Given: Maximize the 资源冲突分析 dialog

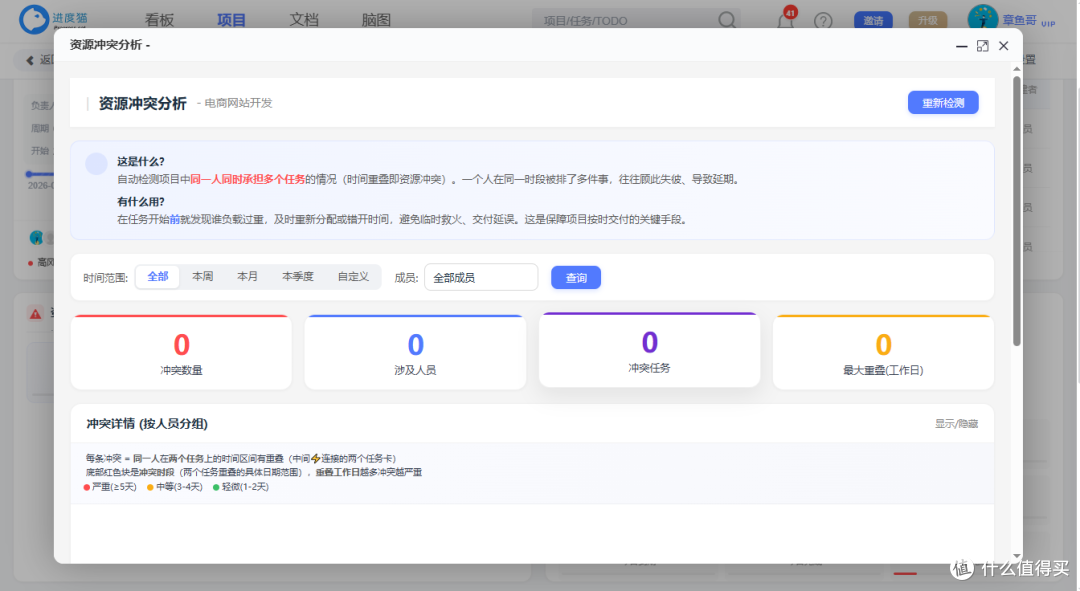Looking at the screenshot, I should [982, 46].
